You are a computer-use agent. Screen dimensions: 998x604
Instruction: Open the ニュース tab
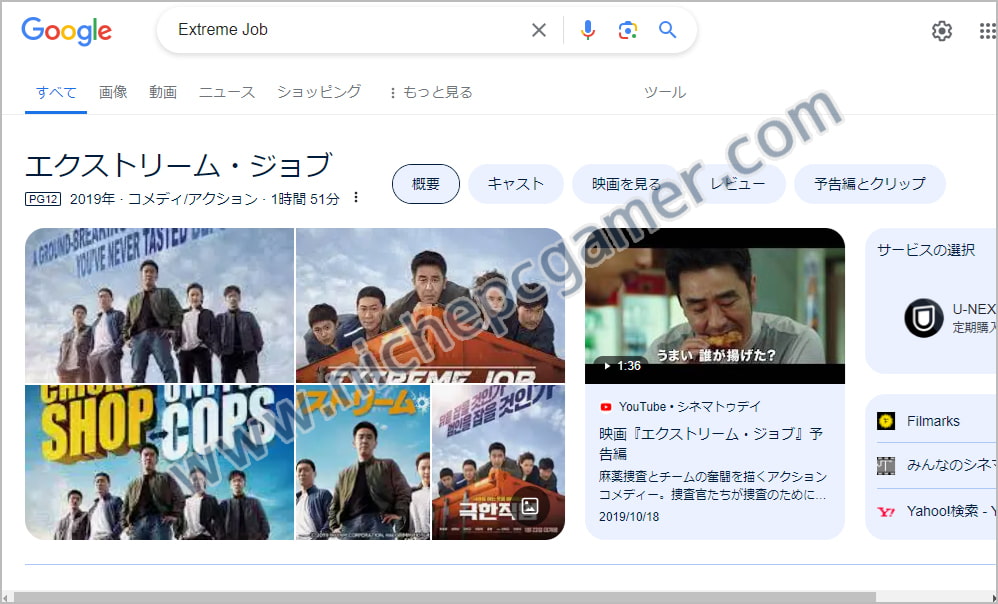click(227, 92)
